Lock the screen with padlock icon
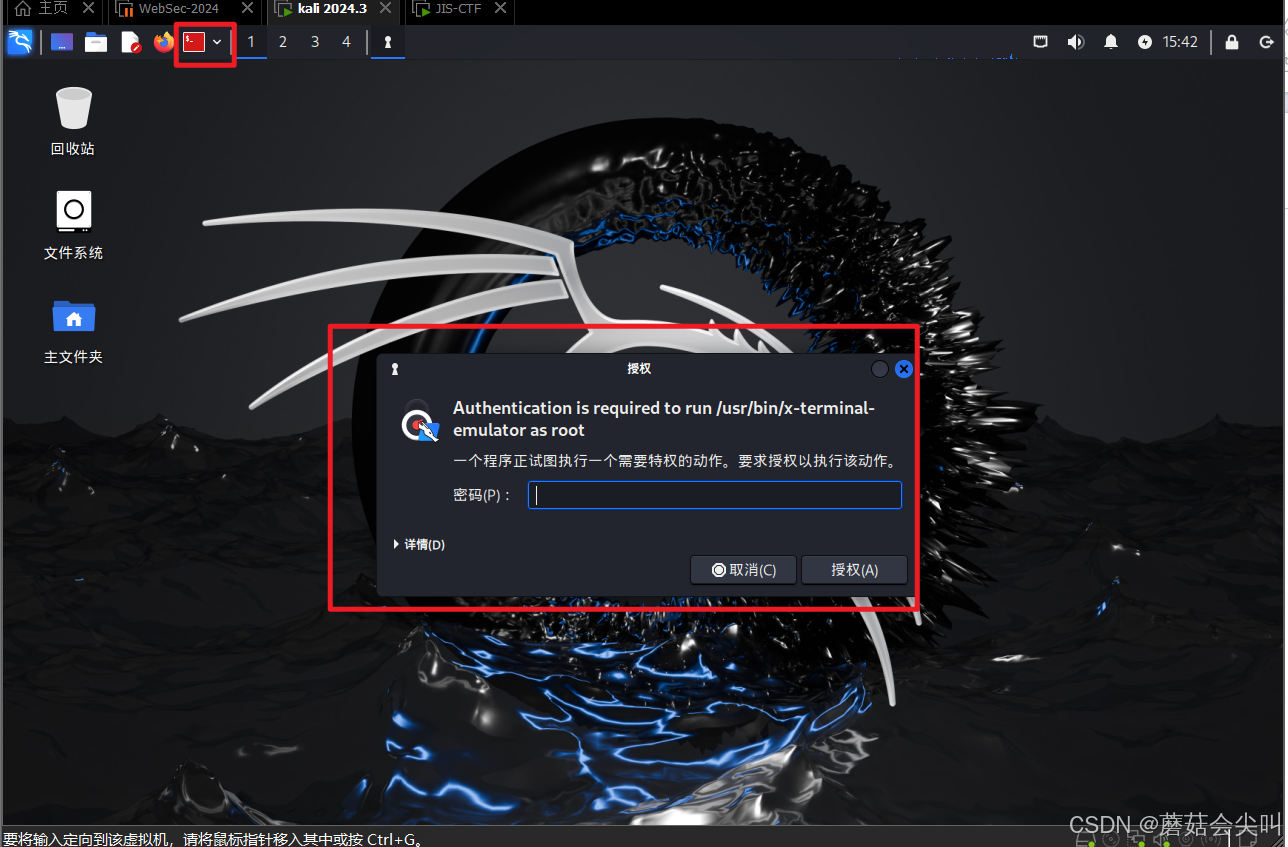The height and width of the screenshot is (847, 1288). pos(1232,42)
